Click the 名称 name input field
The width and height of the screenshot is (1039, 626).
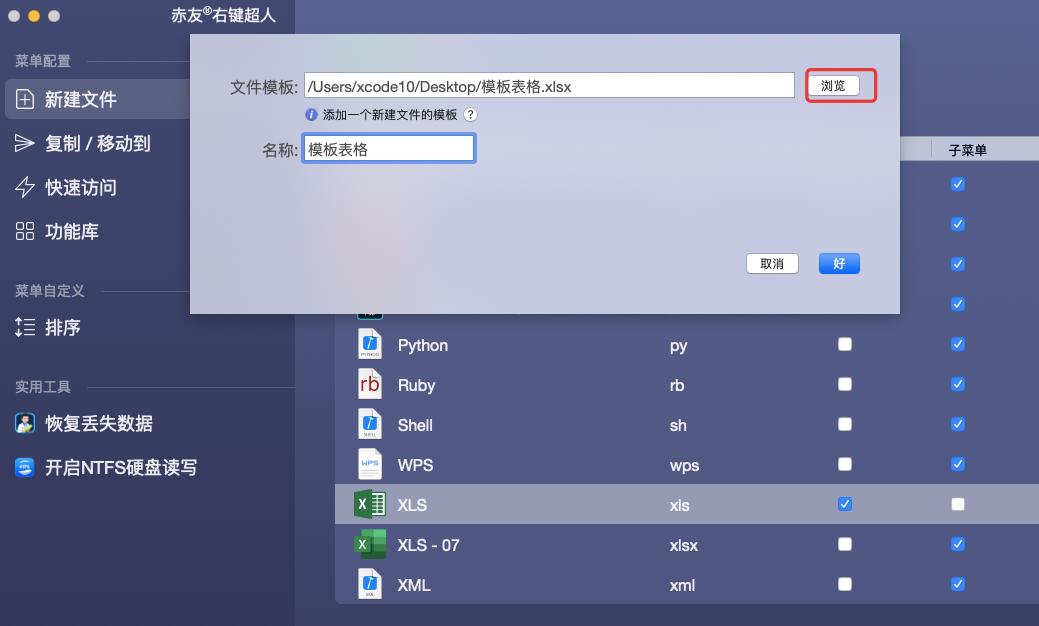(388, 147)
